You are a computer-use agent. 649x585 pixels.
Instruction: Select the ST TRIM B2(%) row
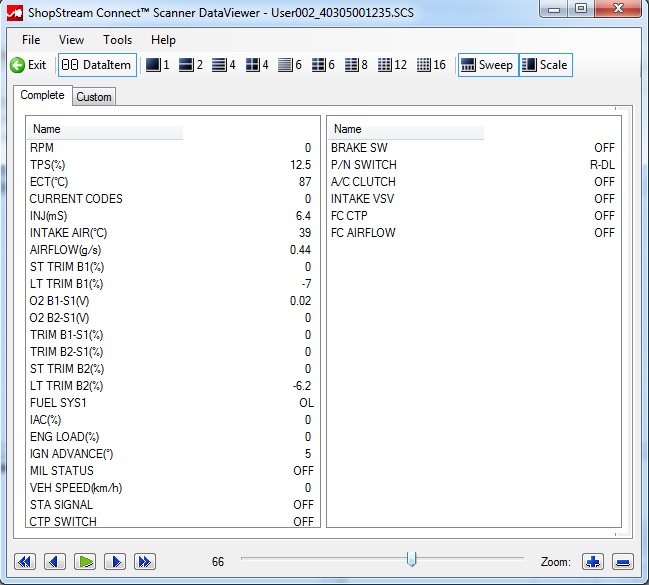click(173, 368)
